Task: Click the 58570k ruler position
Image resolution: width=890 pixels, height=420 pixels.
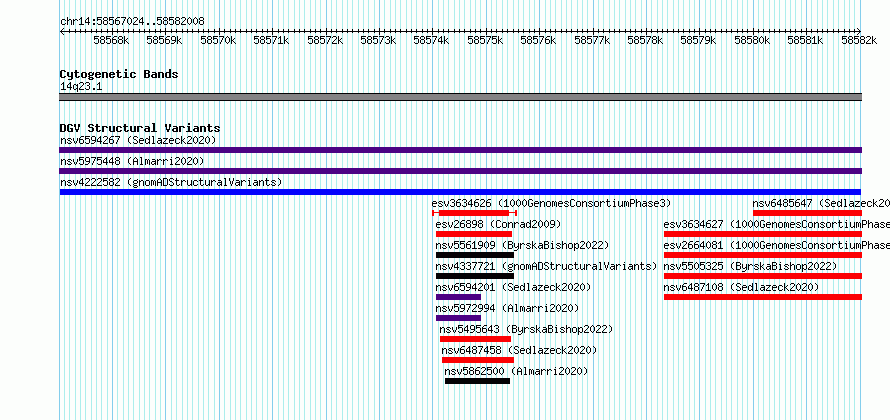Action: [218, 40]
